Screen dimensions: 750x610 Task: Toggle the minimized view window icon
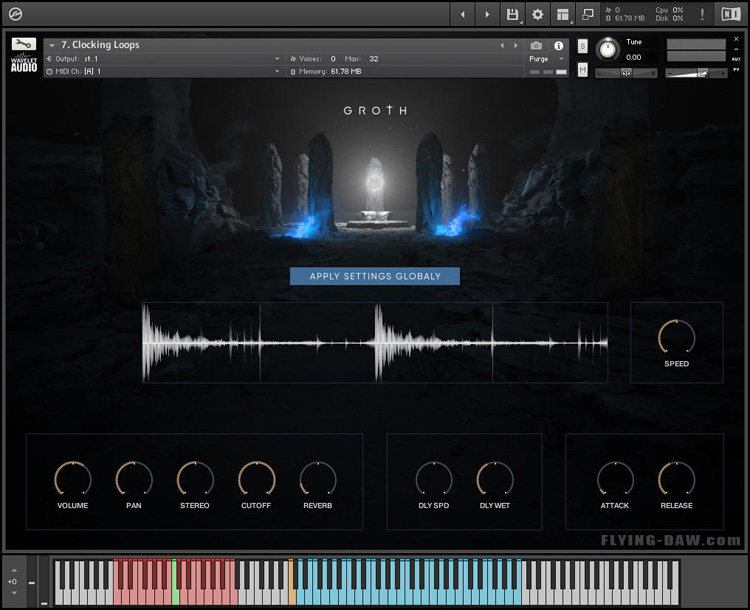588,14
